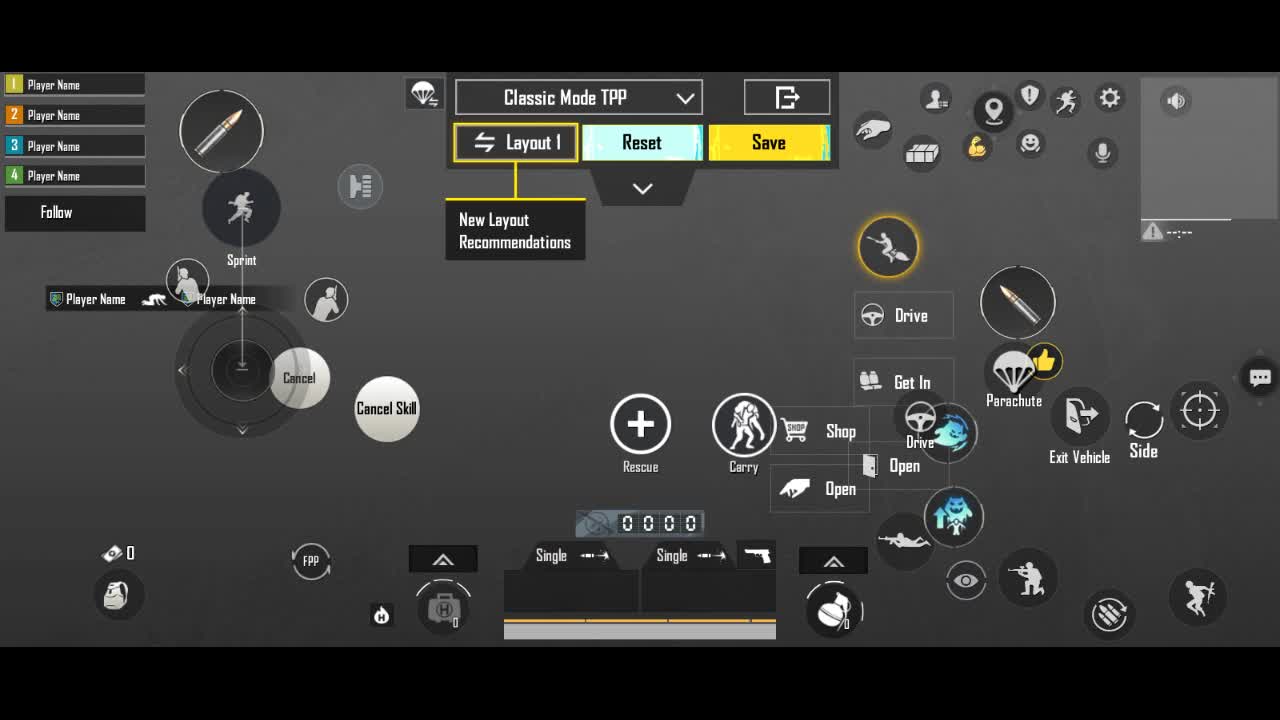
Task: Toggle the eye free-look button
Action: pyautogui.click(x=965, y=581)
